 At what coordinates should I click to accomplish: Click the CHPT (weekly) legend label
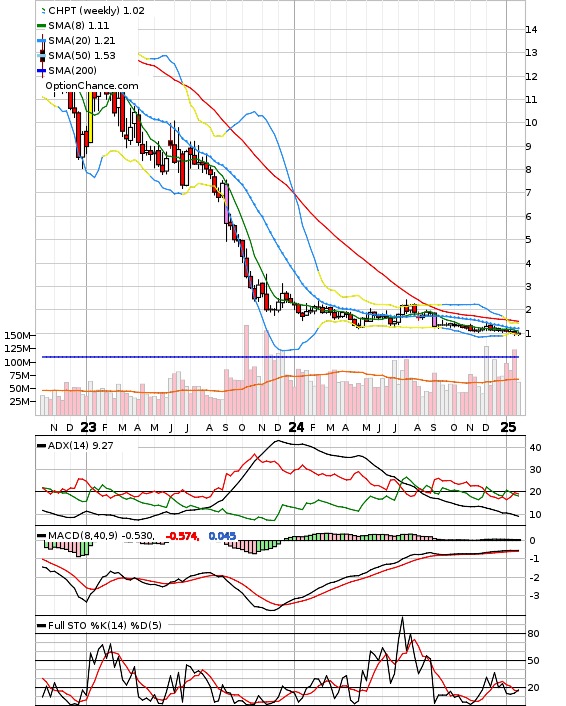[84, 10]
